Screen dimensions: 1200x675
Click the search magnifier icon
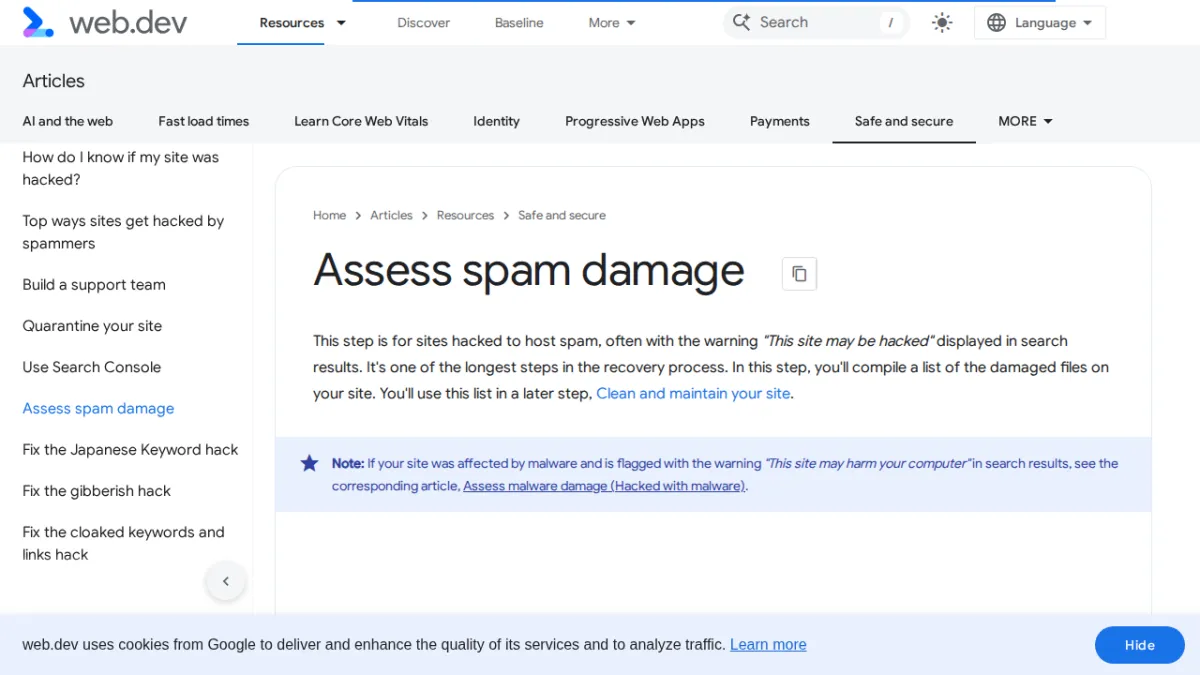pyautogui.click(x=741, y=22)
